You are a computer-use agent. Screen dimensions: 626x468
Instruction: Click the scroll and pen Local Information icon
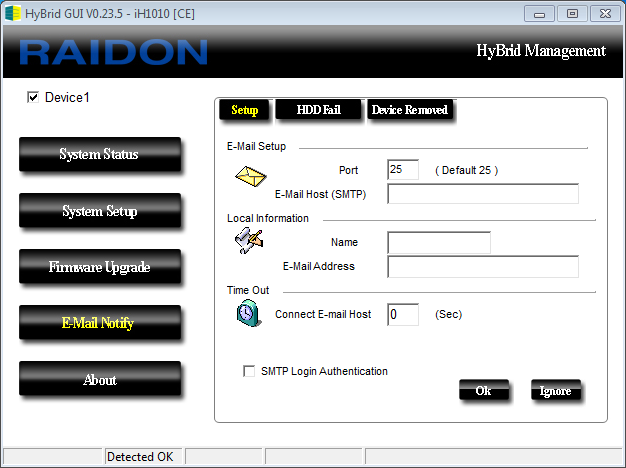point(249,240)
